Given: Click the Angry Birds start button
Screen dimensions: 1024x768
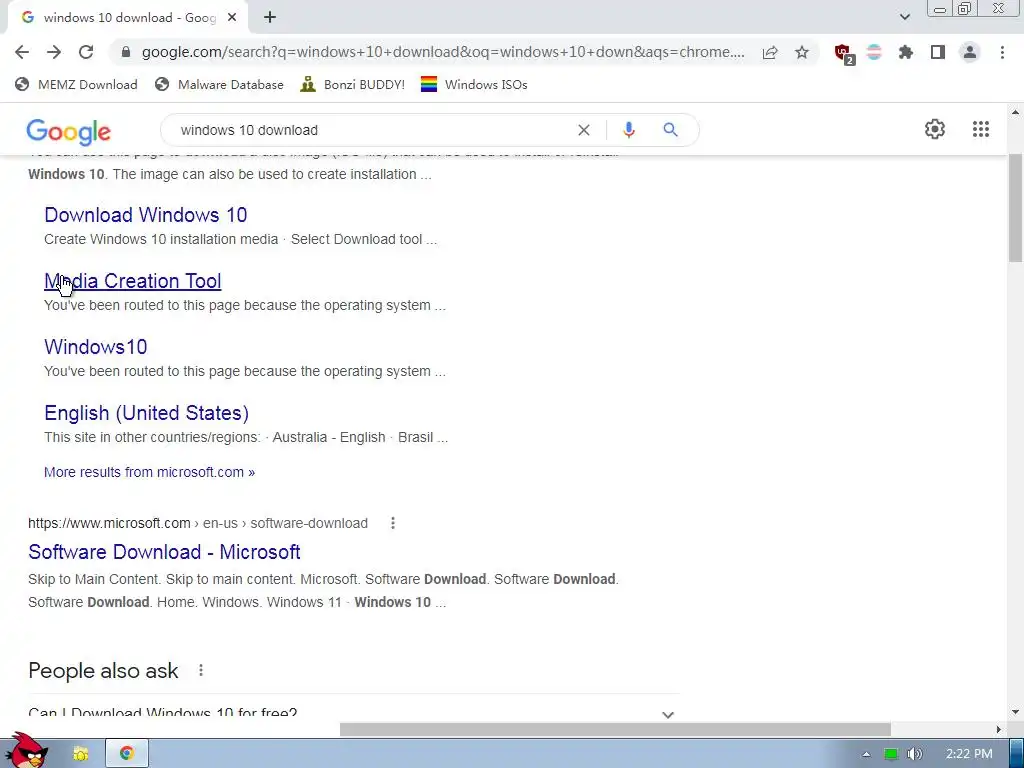Looking at the screenshot, I should pos(26,750).
